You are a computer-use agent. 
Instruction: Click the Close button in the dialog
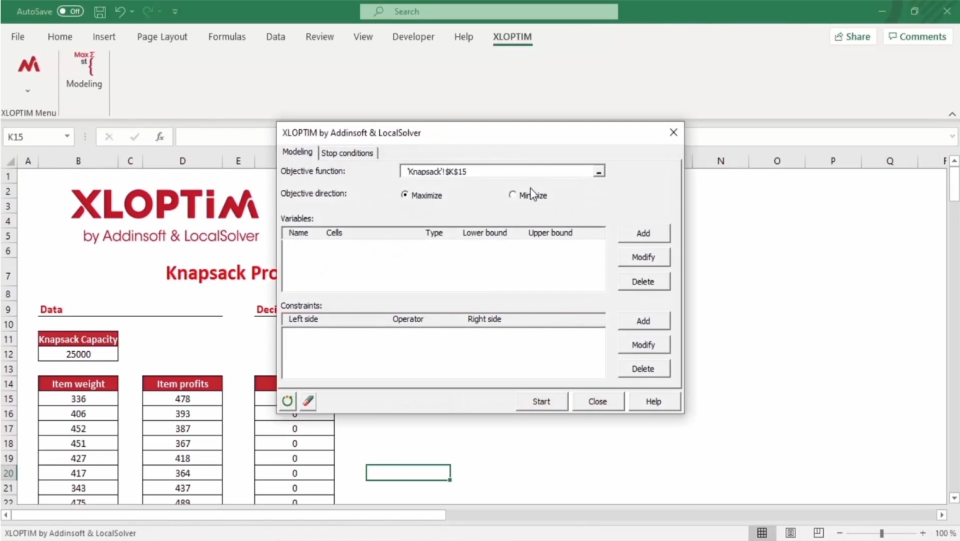pos(598,401)
